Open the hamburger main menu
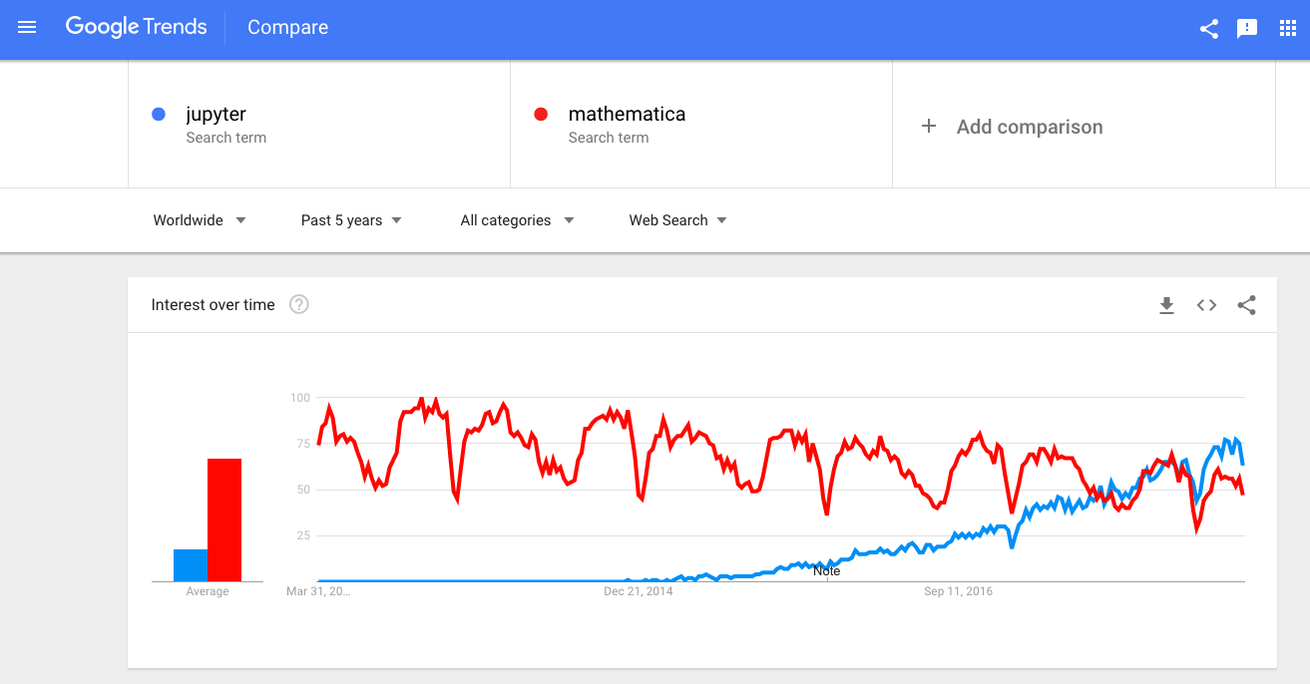Viewport: 1310px width, 684px height. tap(27, 28)
